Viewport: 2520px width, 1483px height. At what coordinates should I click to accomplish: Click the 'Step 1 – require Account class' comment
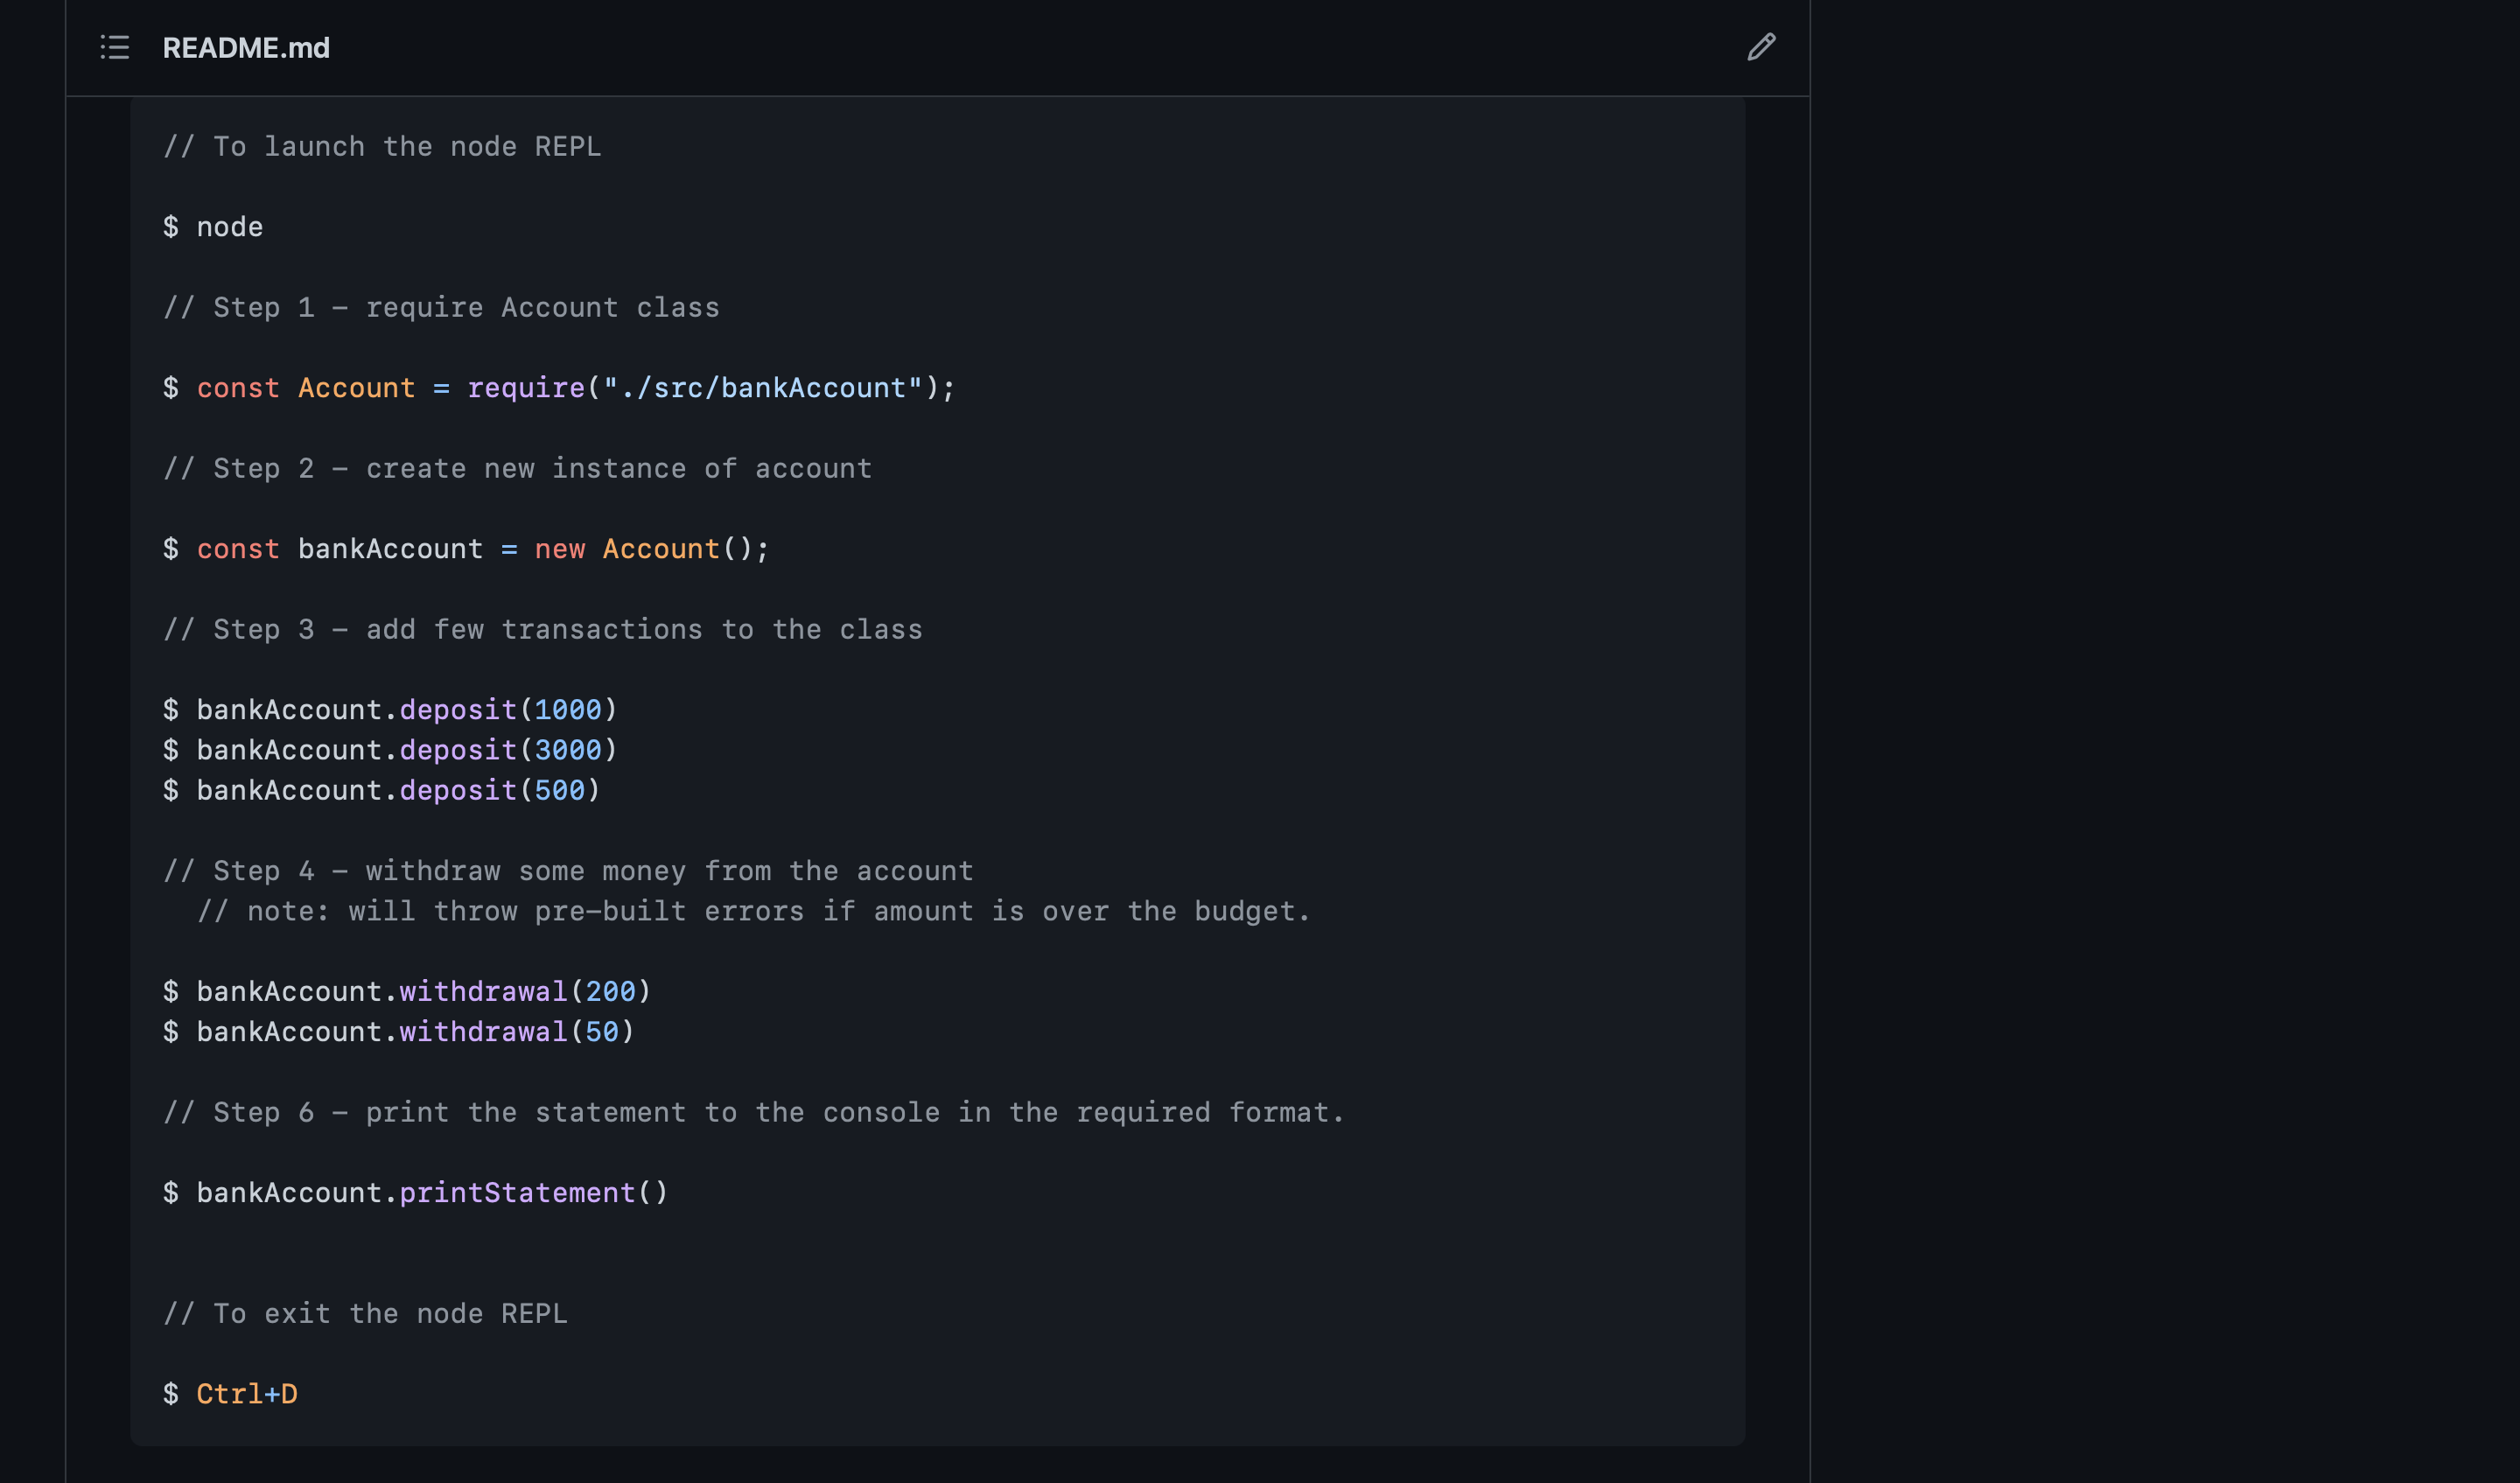[x=441, y=308]
